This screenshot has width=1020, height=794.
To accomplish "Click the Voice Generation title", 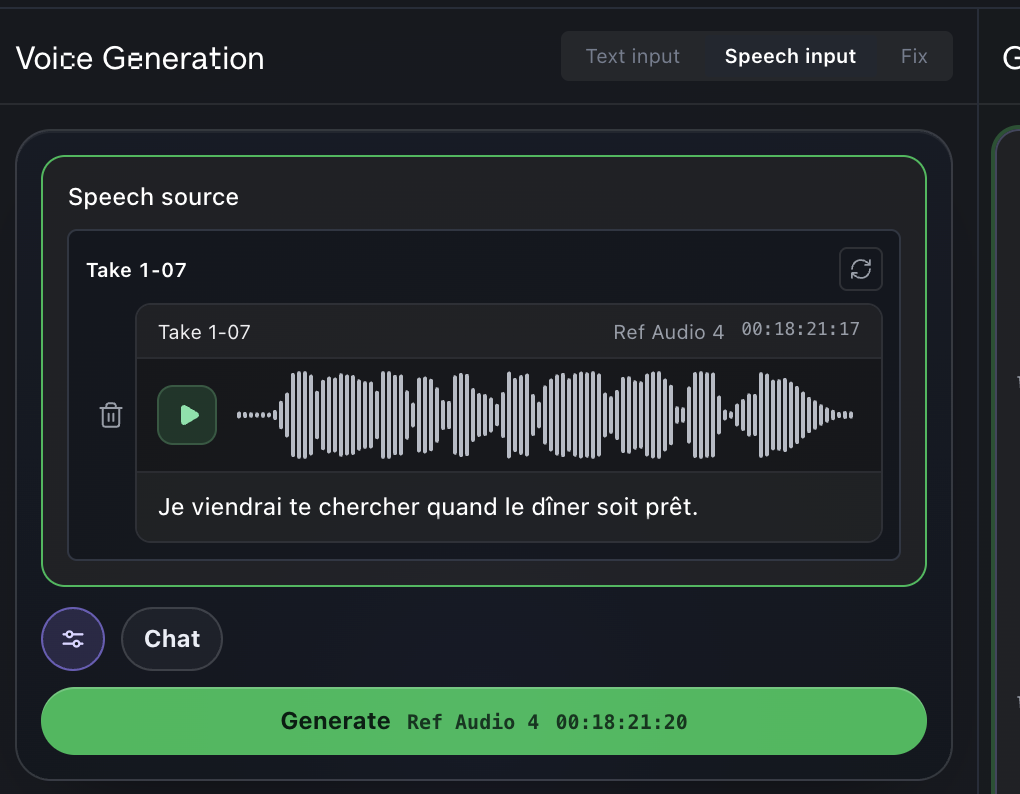I will coord(140,59).
